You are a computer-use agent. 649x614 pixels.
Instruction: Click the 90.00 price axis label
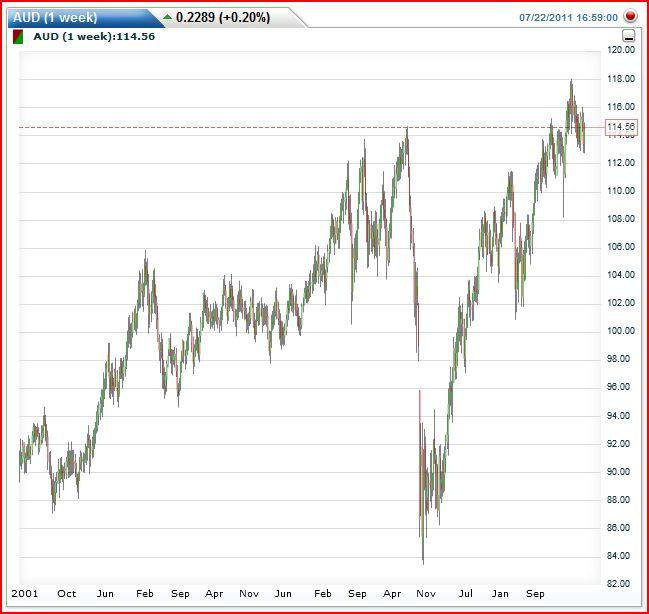pyautogui.click(x=622, y=471)
